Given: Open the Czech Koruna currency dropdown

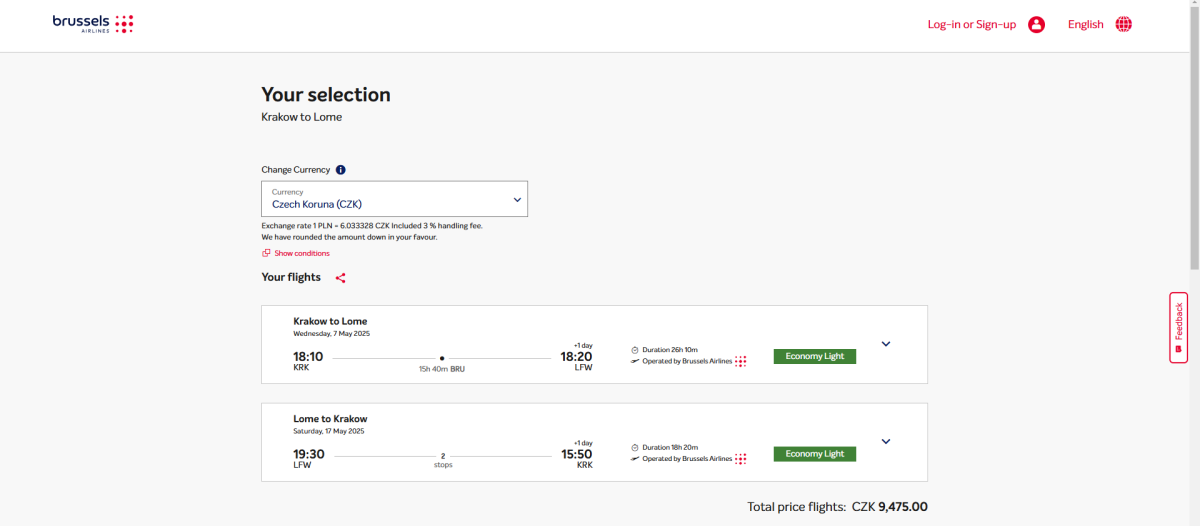Looking at the screenshot, I should (394, 199).
